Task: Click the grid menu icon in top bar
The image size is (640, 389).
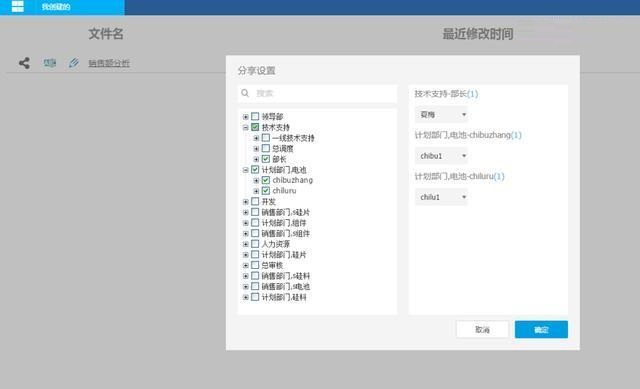Action: pyautogui.click(x=18, y=6)
